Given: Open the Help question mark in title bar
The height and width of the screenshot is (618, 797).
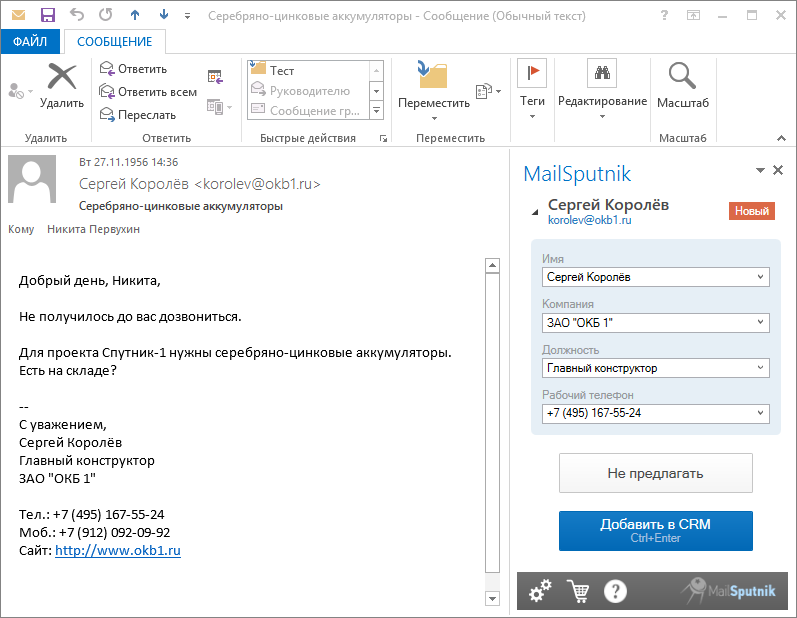Looking at the screenshot, I should [x=664, y=15].
